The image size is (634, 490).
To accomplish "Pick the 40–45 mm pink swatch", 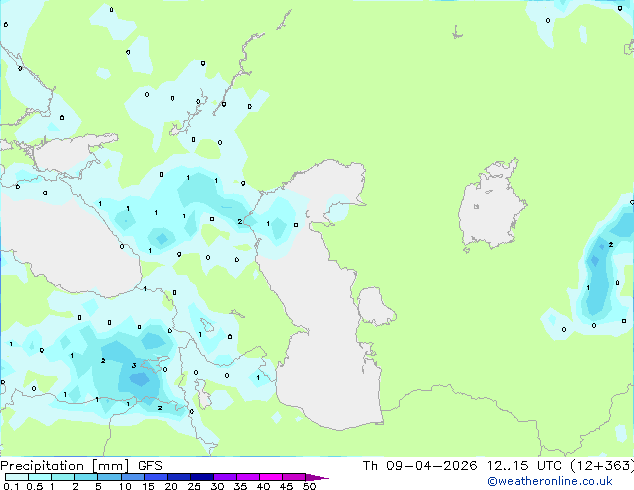I will click(271, 477).
